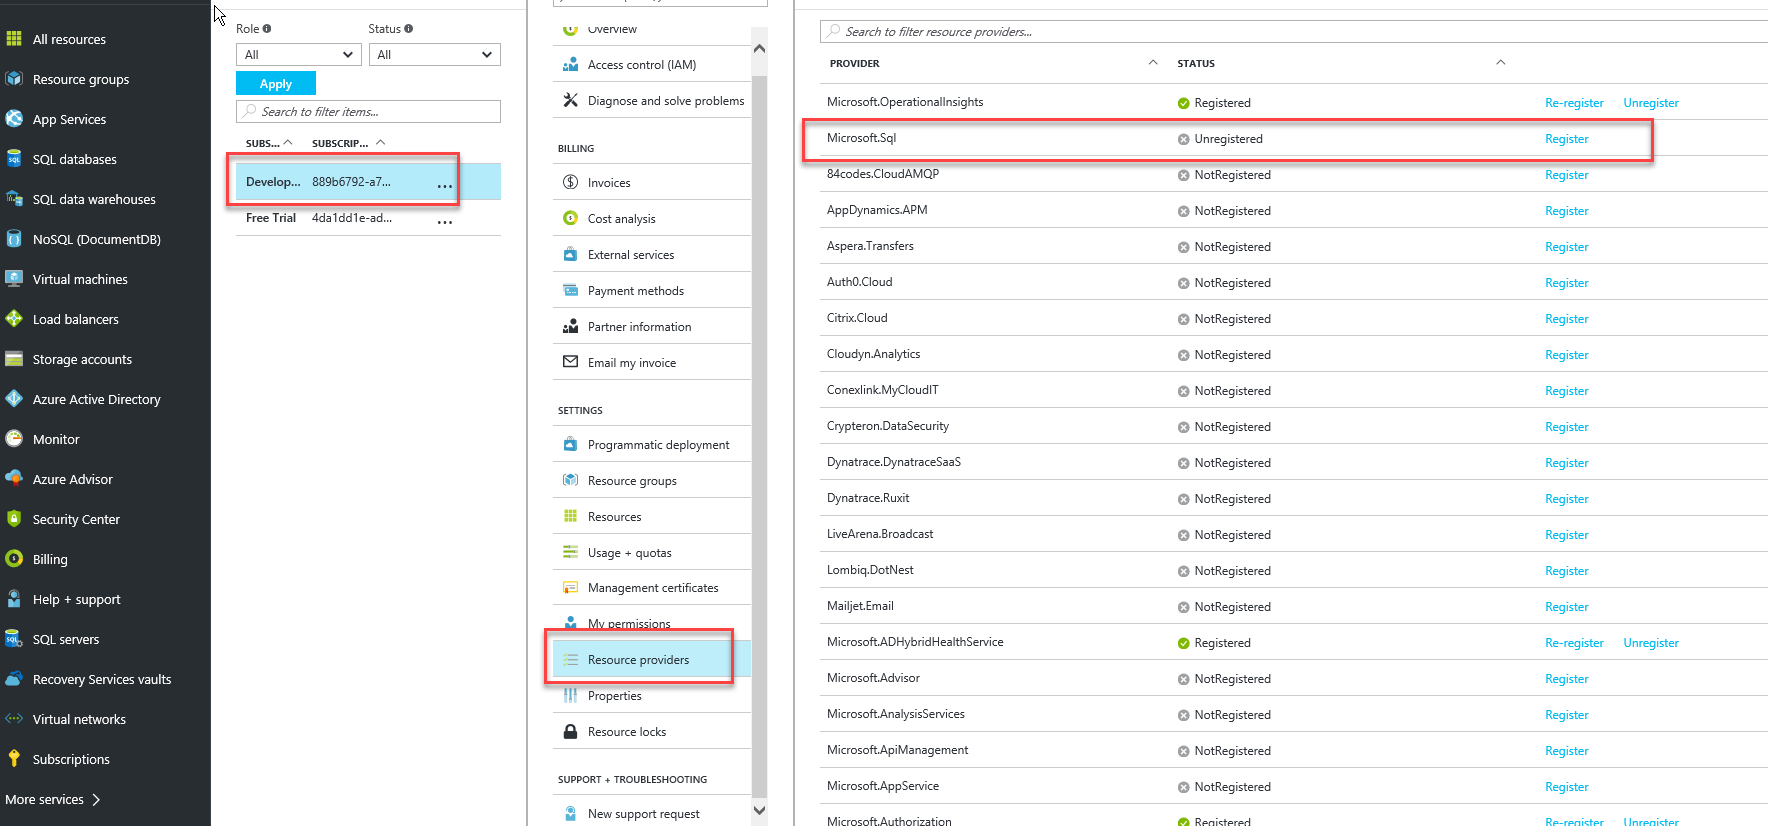The height and width of the screenshot is (826, 1768).
Task: Open the Status filter dropdown
Action: pyautogui.click(x=434, y=55)
